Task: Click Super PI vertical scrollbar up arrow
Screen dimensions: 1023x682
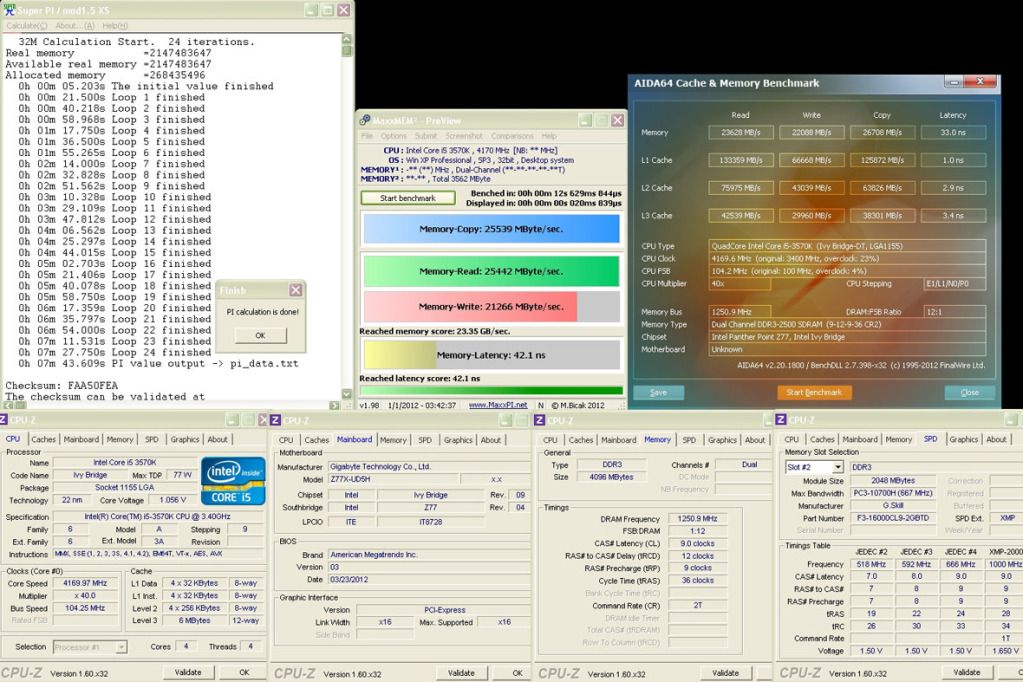Action: (x=346, y=39)
